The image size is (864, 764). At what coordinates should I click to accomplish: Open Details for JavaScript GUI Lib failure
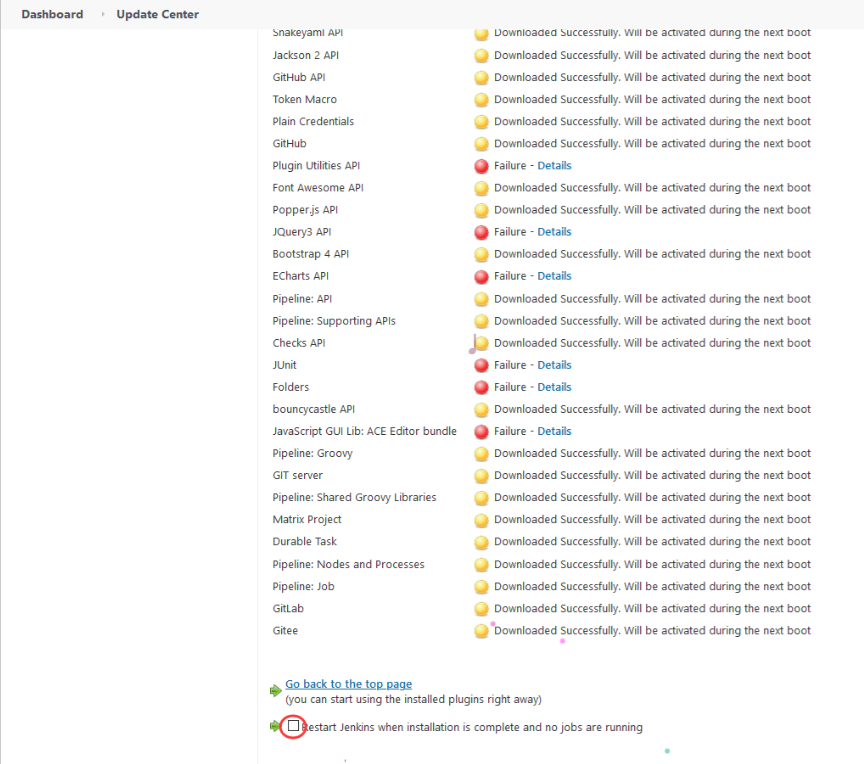554,431
